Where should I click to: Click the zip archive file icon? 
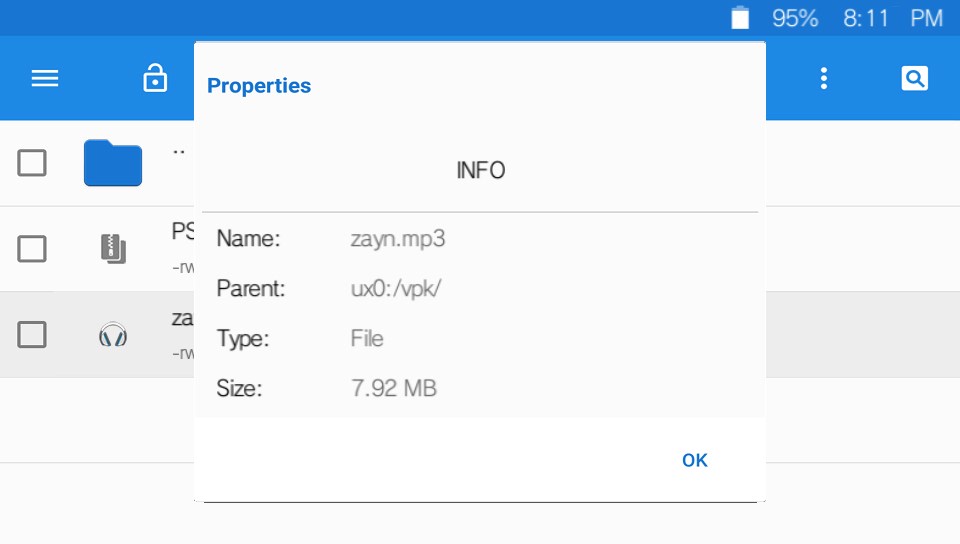[113, 248]
